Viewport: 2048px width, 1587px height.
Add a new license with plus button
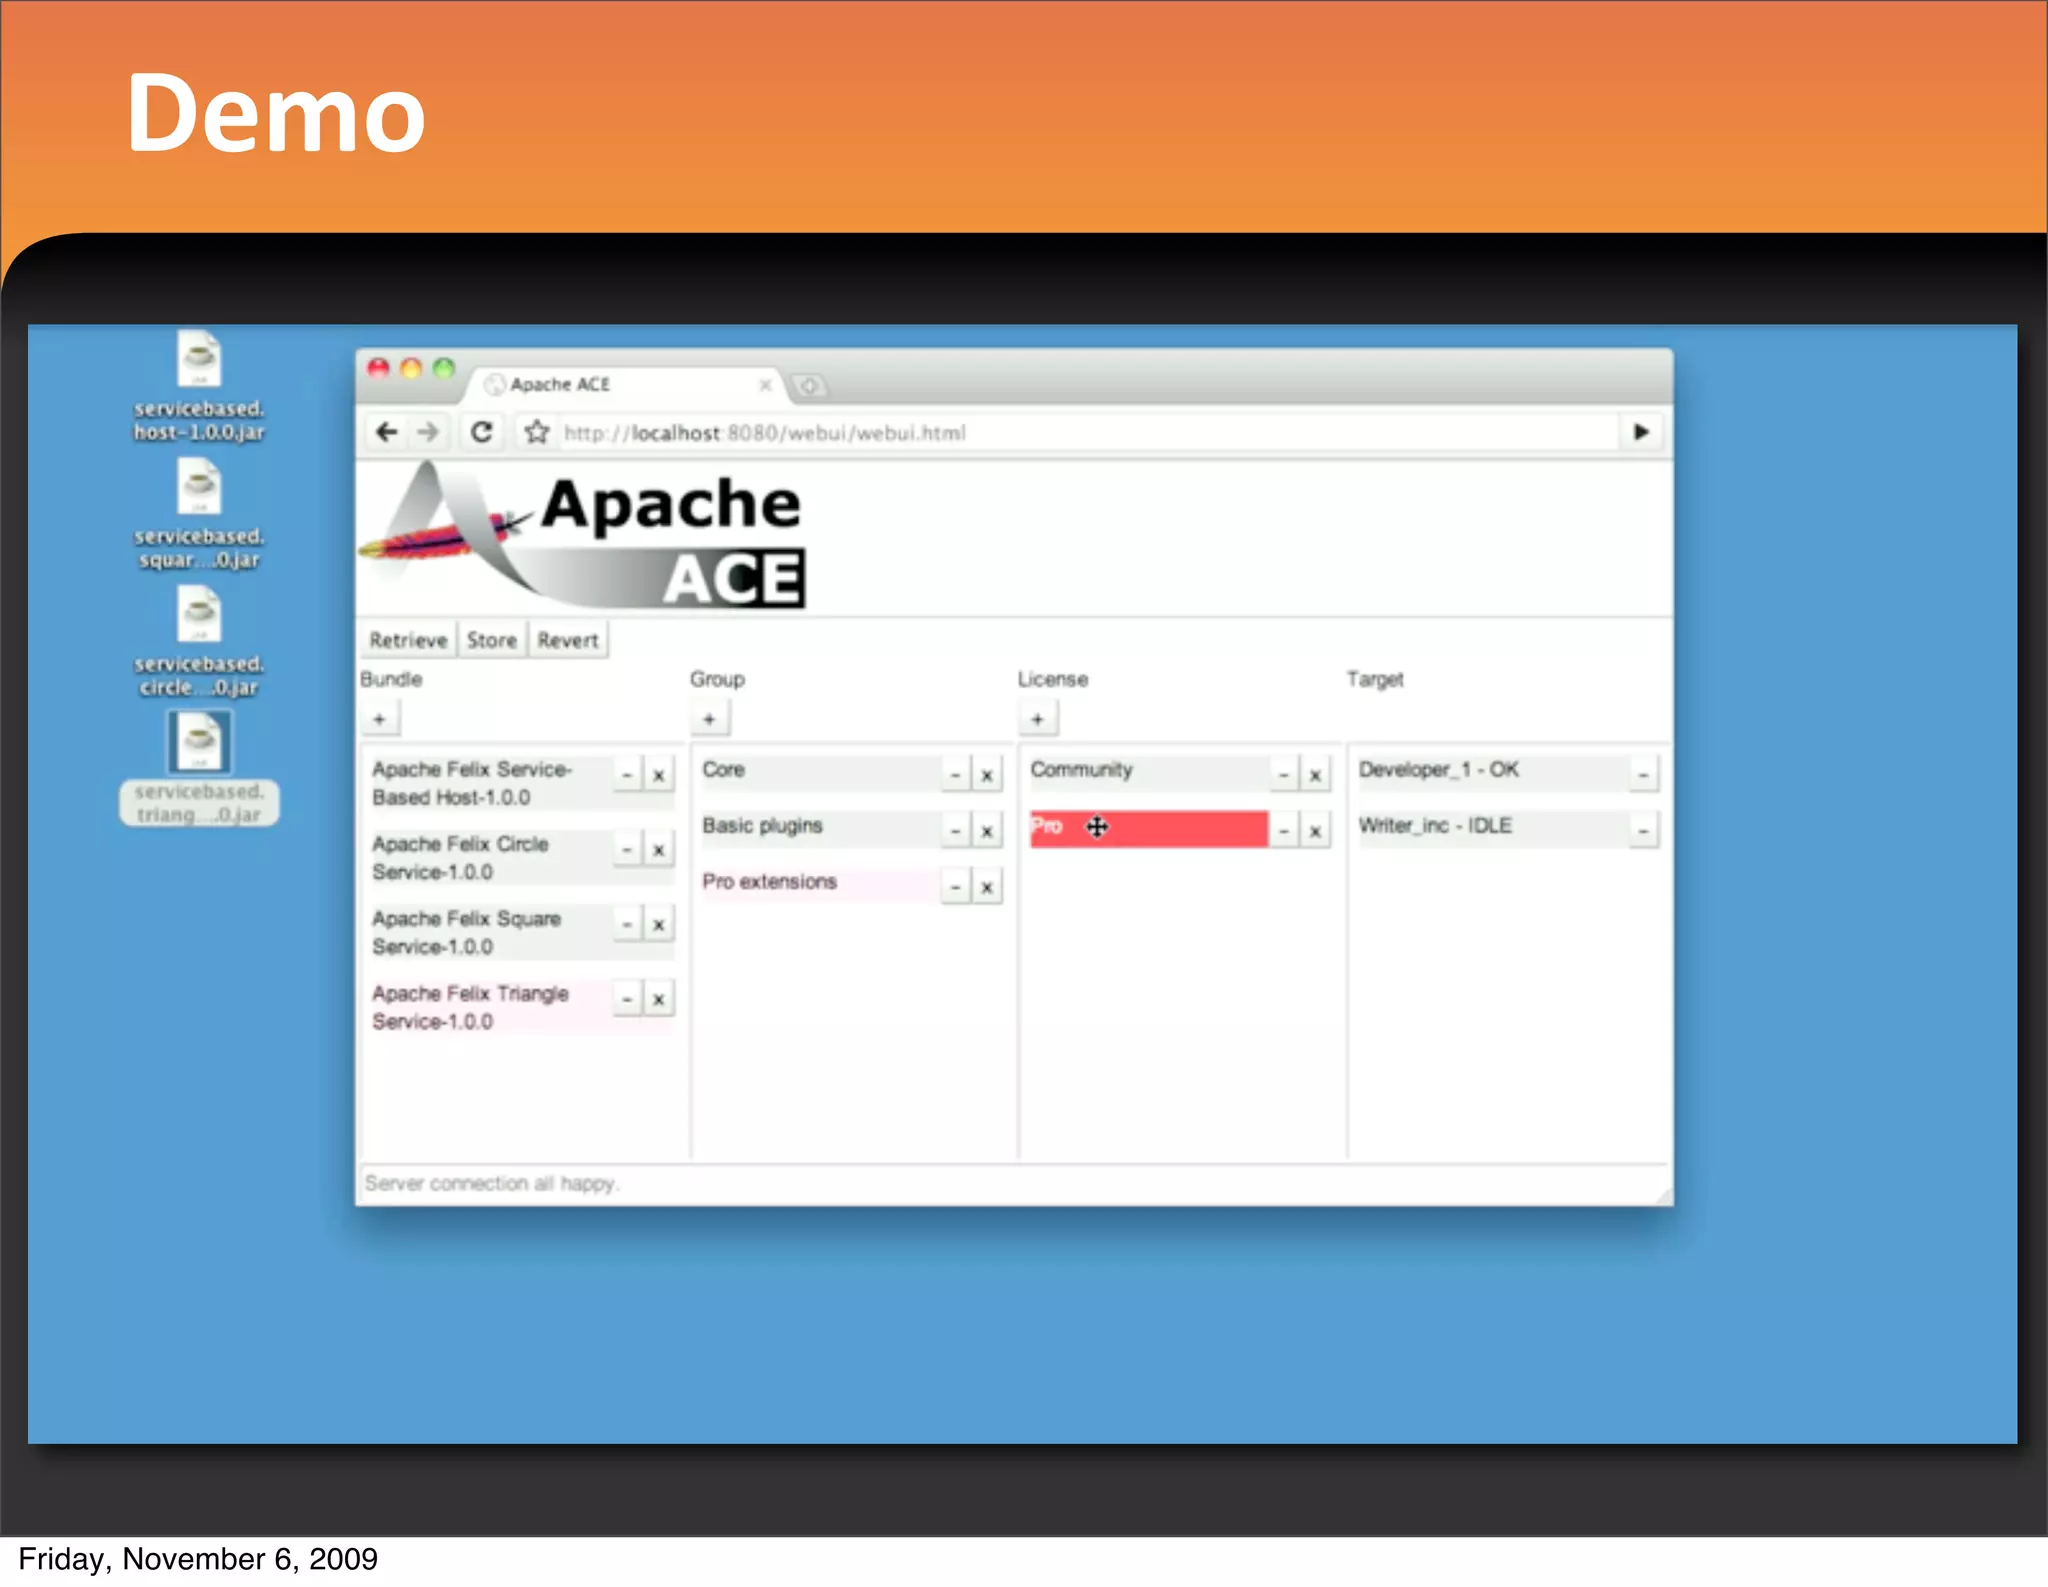point(1037,719)
